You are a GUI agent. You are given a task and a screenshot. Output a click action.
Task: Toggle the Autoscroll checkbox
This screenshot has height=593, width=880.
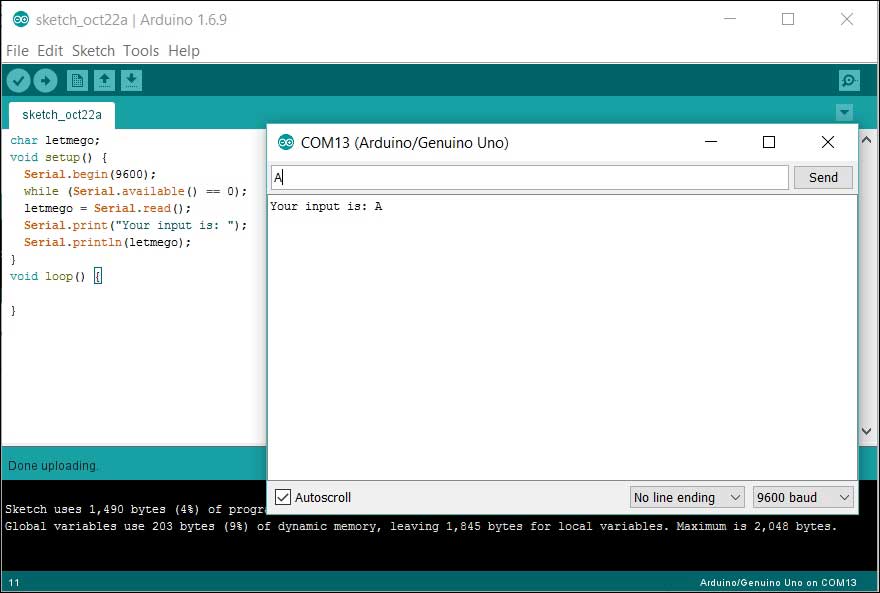tap(283, 497)
